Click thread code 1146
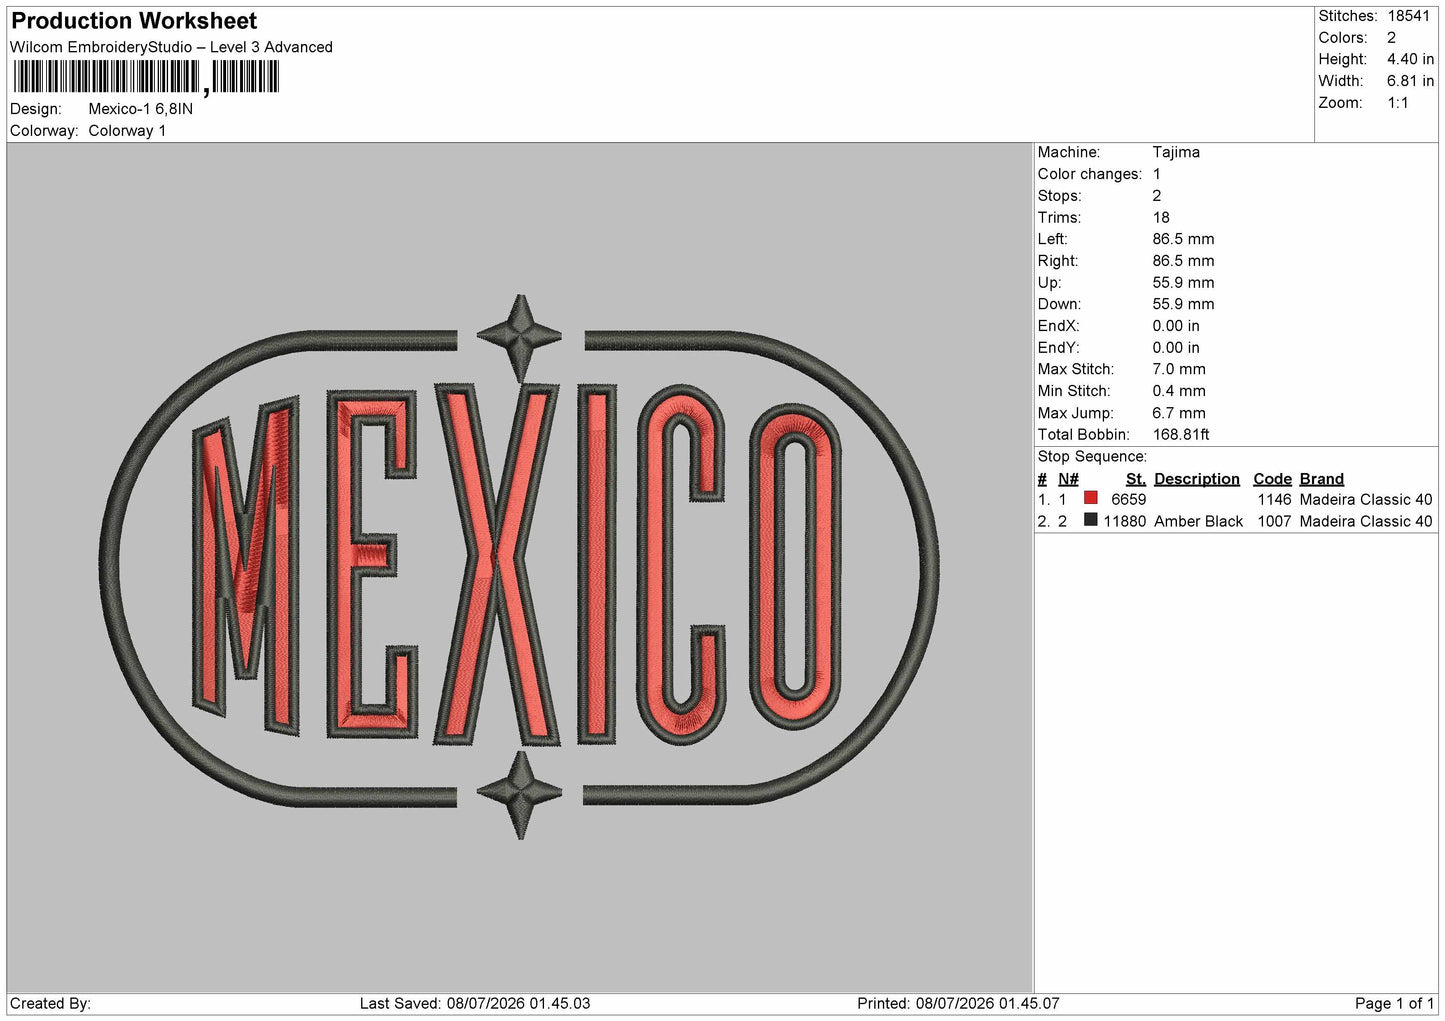 coord(1274,500)
